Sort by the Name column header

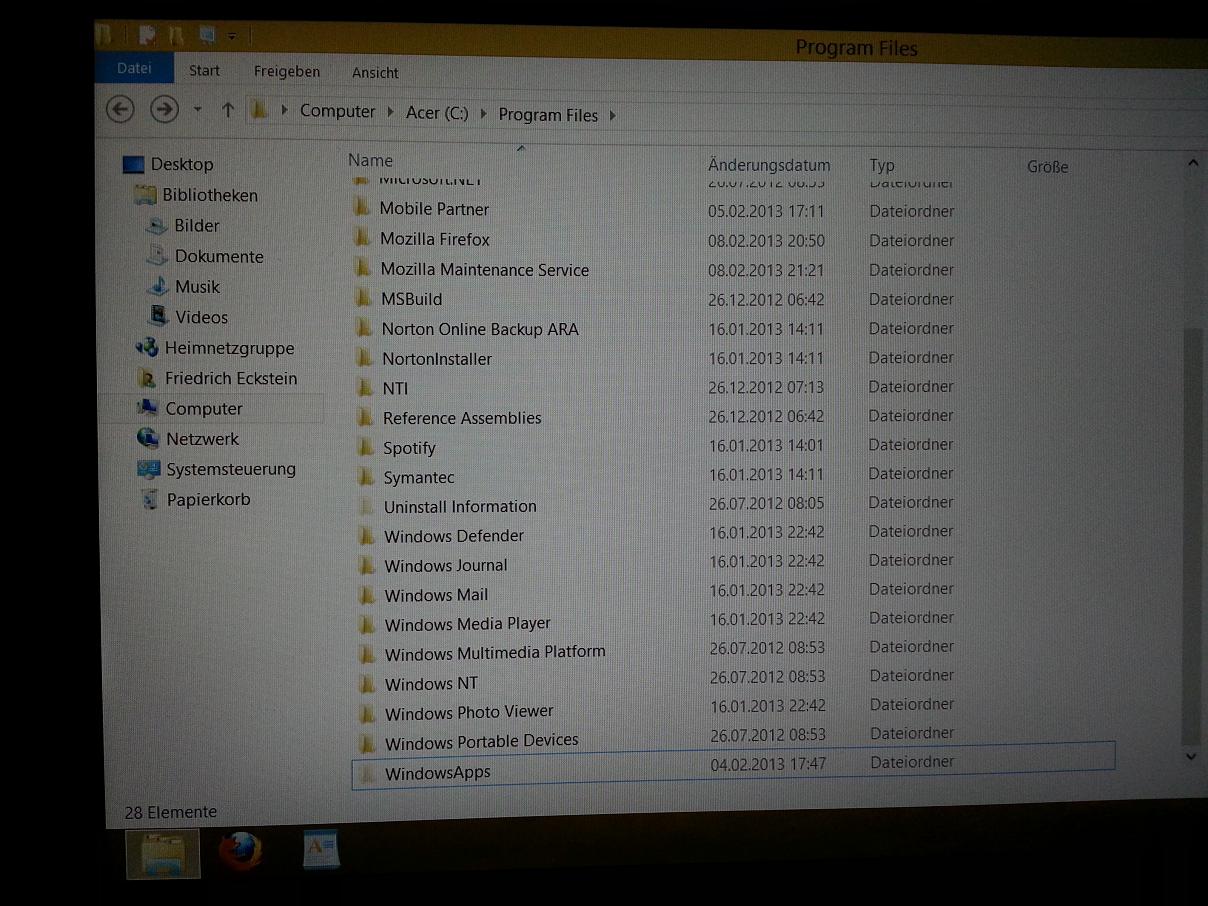coord(370,160)
